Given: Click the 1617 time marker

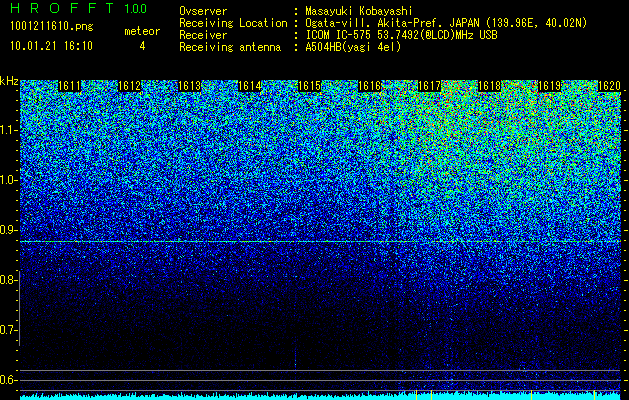Looking at the screenshot, I should click(429, 86).
